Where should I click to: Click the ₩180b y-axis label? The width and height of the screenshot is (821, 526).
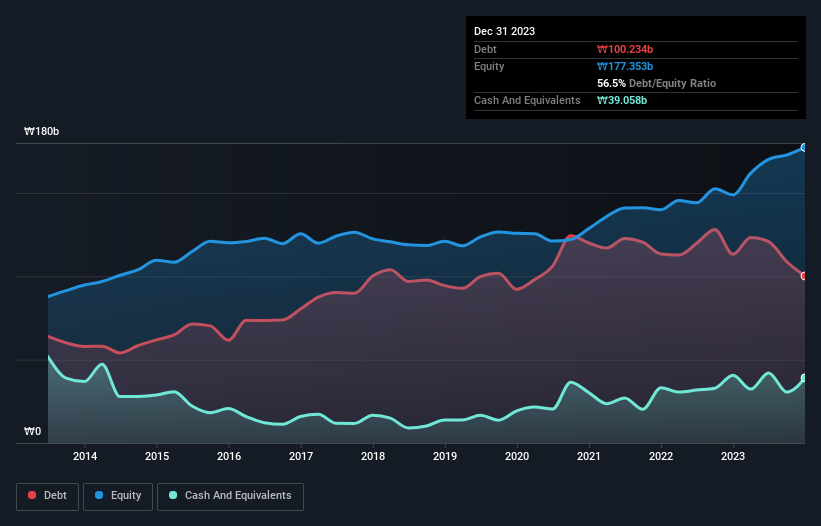click(x=41, y=131)
